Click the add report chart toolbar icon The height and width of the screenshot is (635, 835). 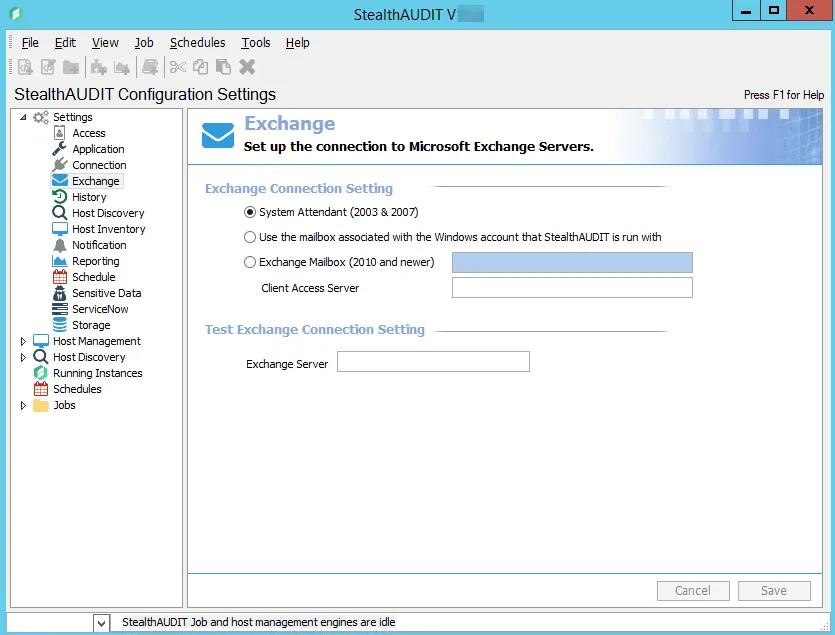122,67
